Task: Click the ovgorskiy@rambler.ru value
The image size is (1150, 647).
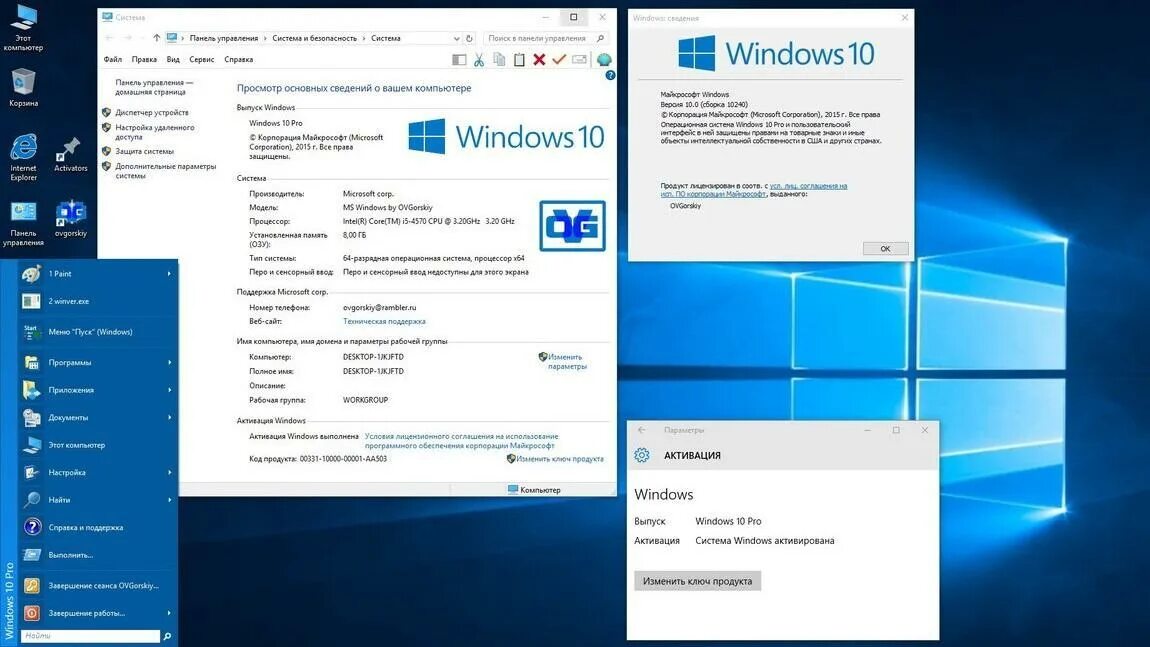Action: pos(379,308)
